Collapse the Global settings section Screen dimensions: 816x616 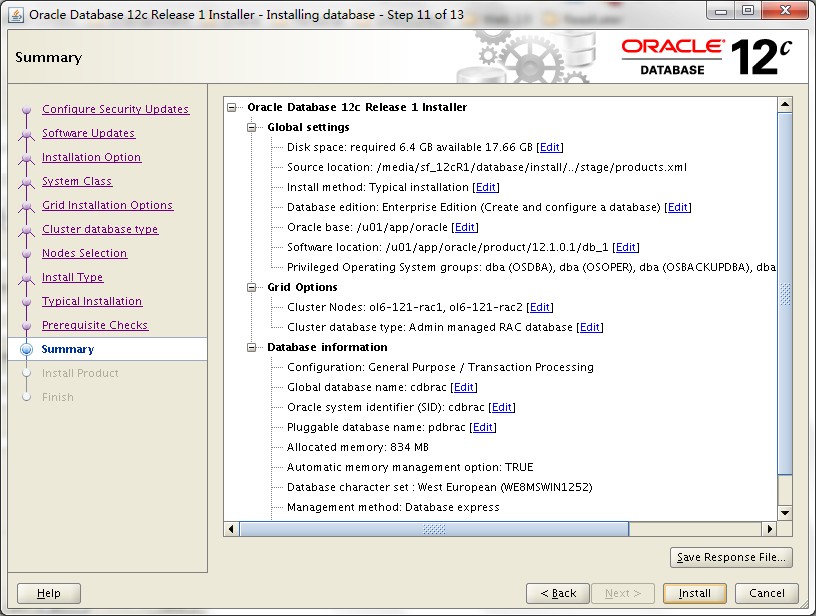point(252,127)
